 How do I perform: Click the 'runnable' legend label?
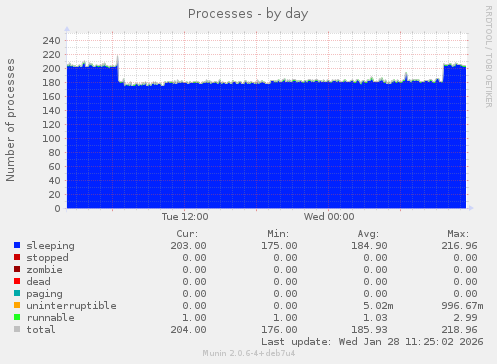point(51,318)
